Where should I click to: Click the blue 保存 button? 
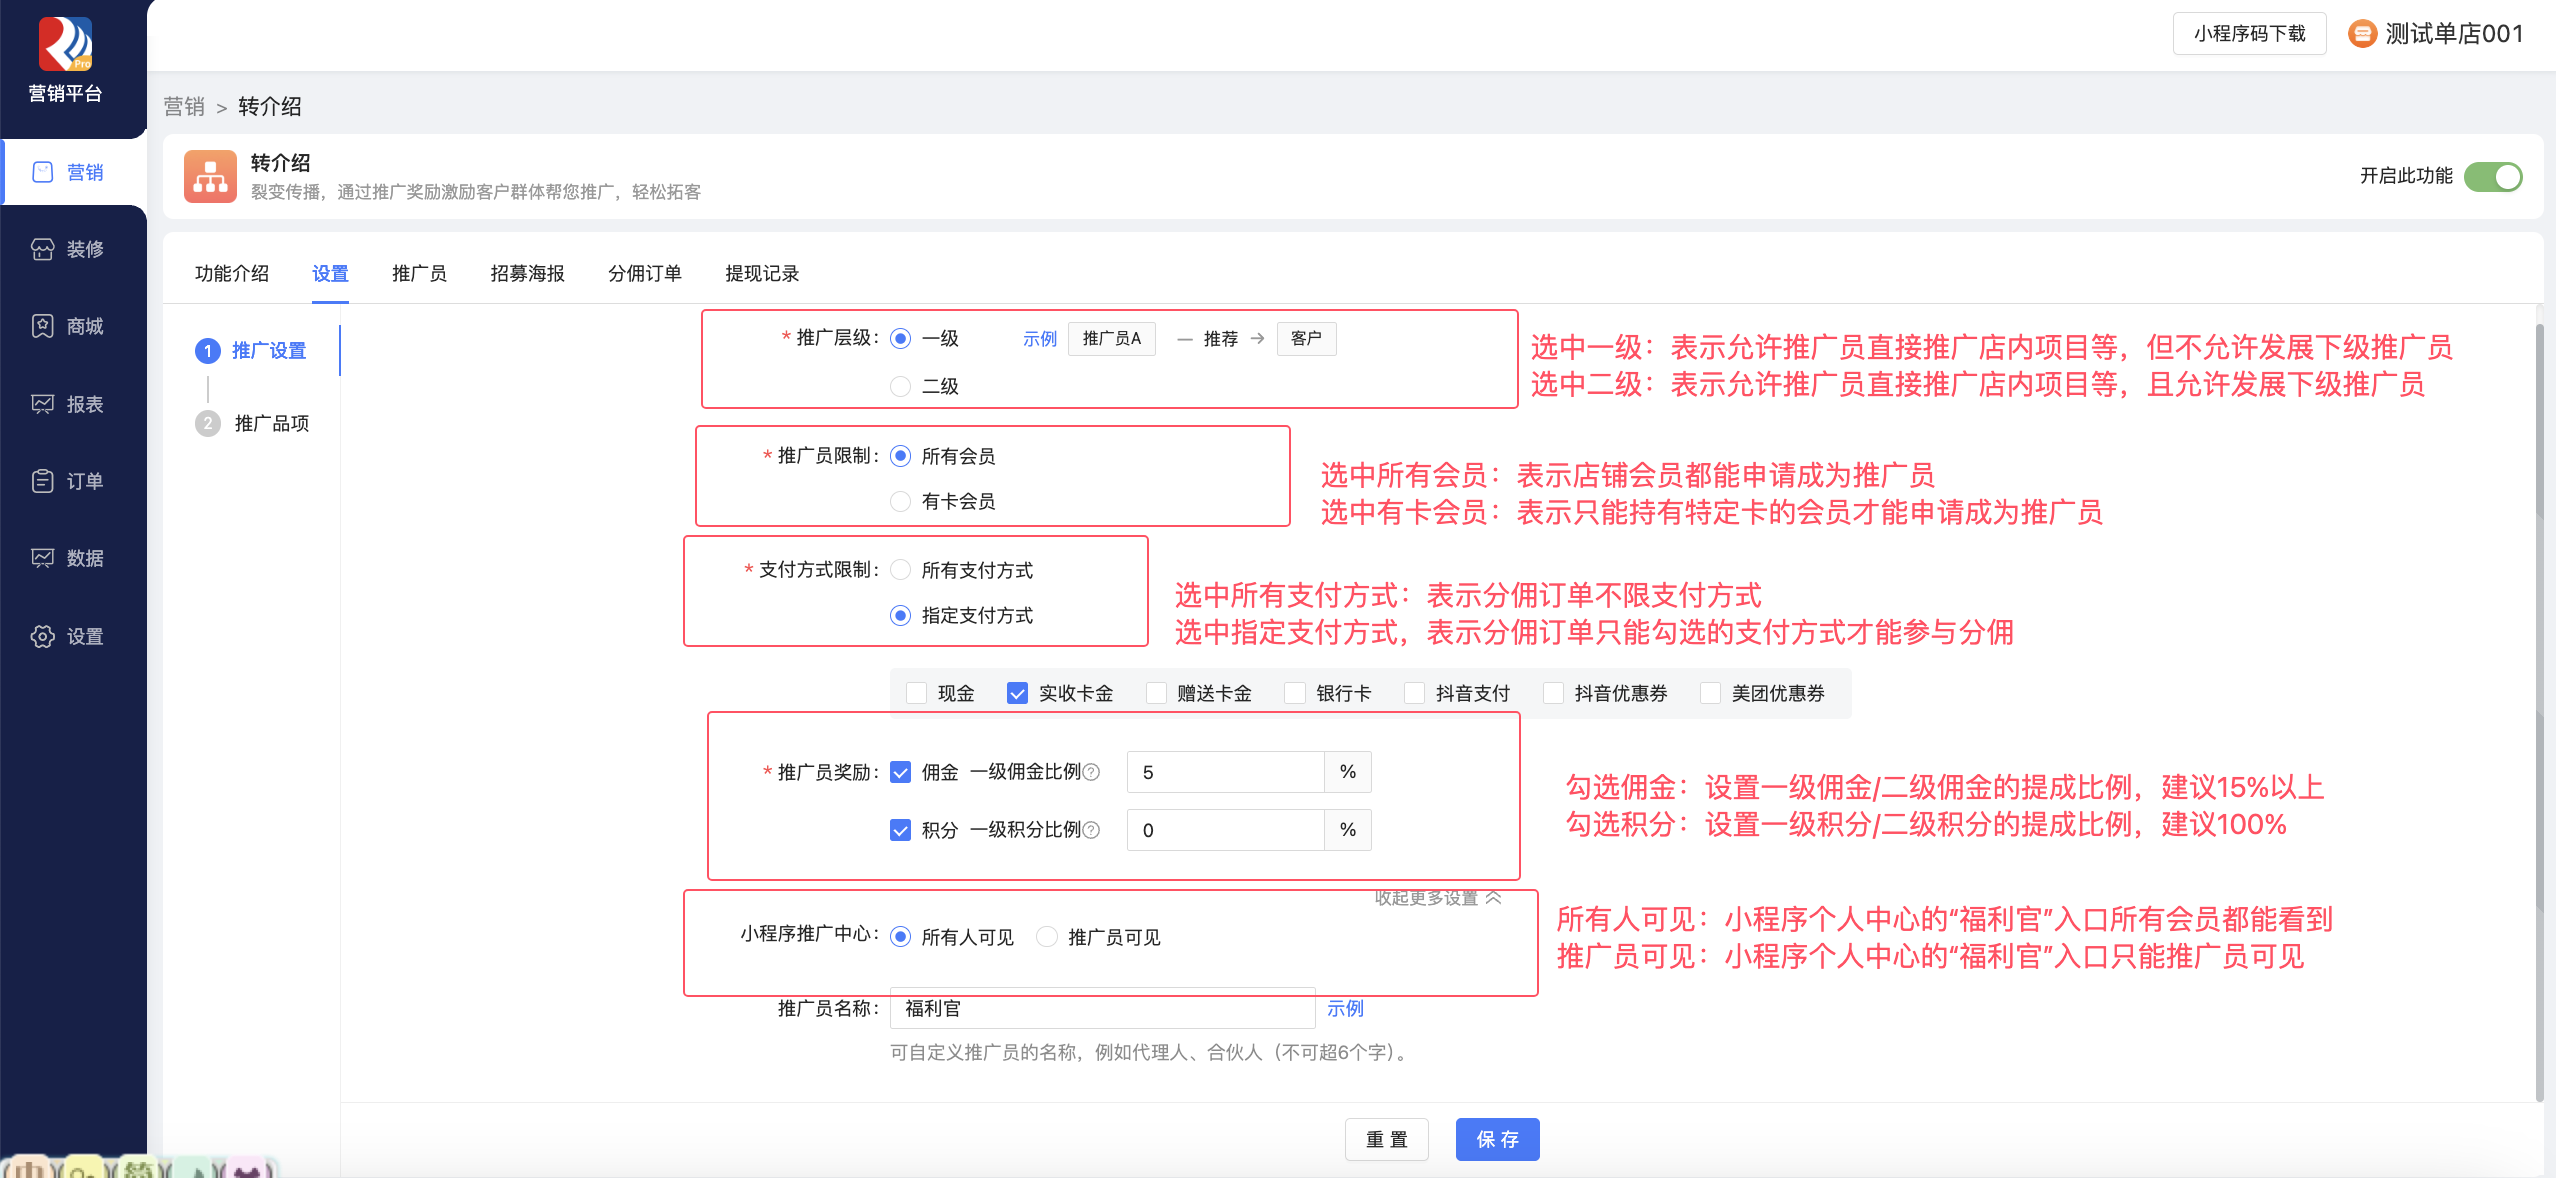click(x=1497, y=1139)
